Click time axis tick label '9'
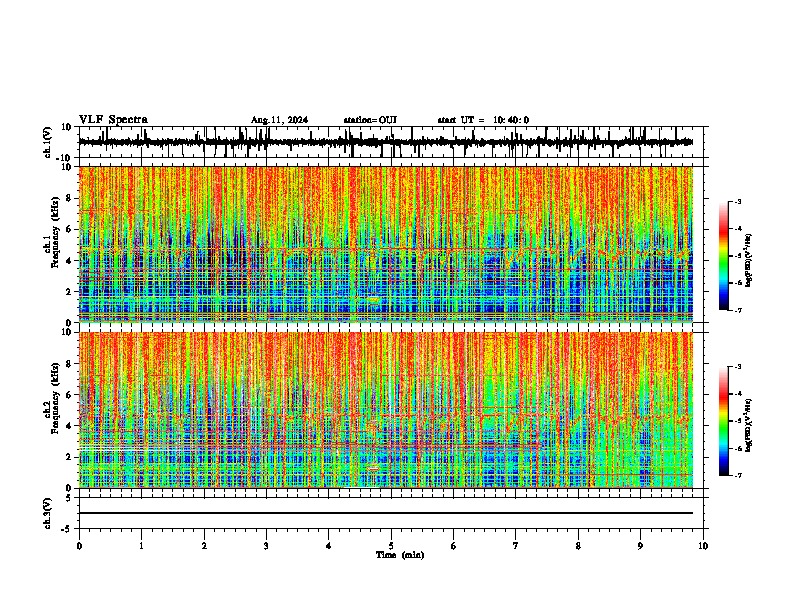The image size is (792, 612). click(640, 546)
